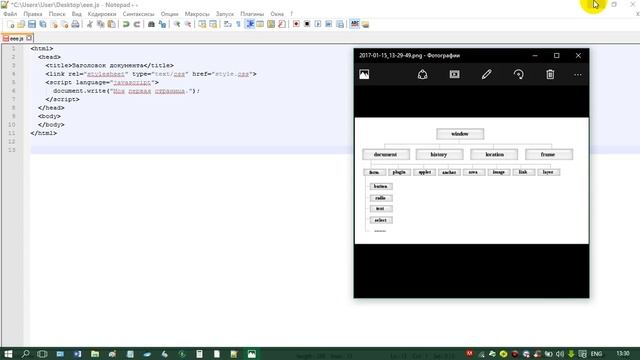
Task: Open Find with the binoculars icon
Action: [151, 24]
